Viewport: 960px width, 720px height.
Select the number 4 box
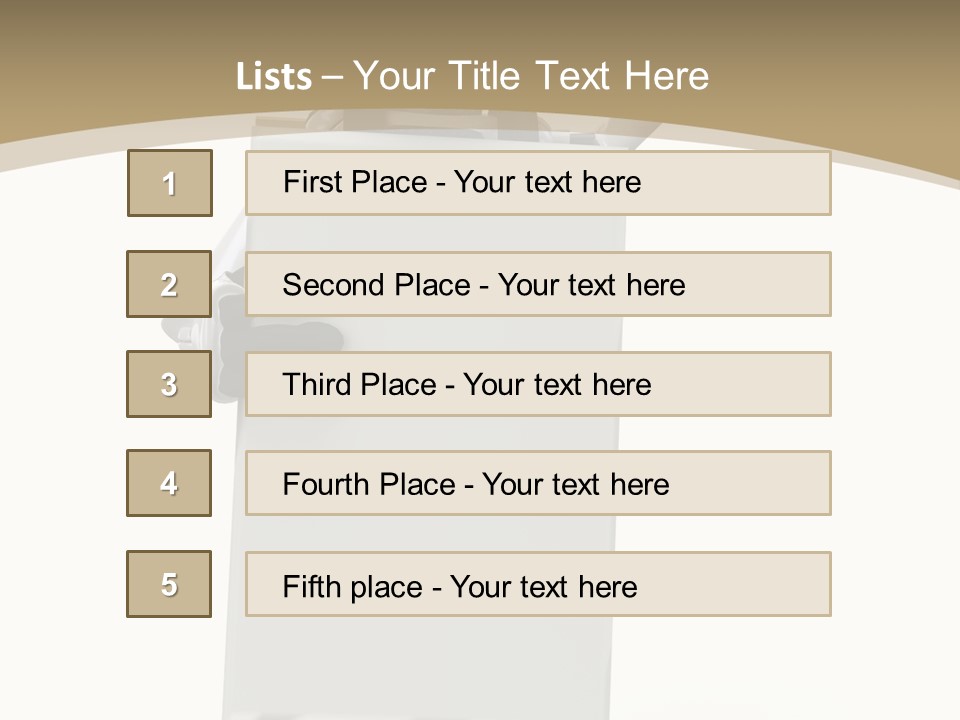click(x=169, y=483)
